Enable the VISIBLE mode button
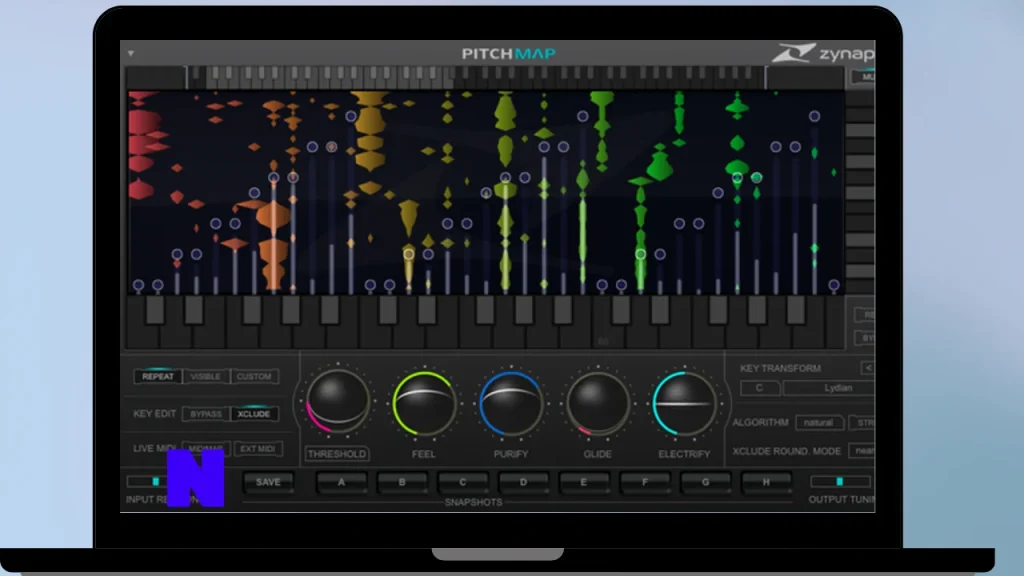The image size is (1024, 576). click(206, 376)
